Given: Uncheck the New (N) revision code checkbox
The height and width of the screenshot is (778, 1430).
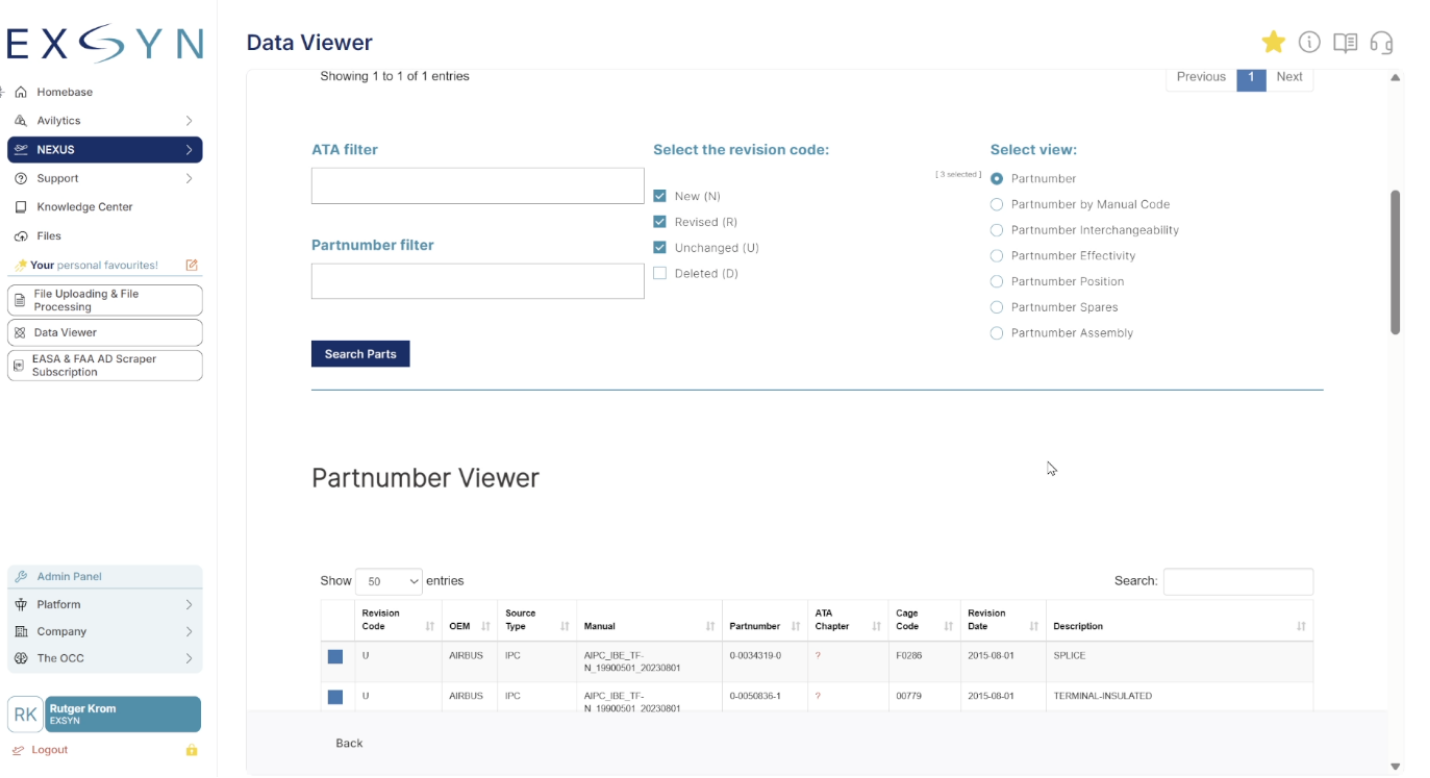Looking at the screenshot, I should 660,196.
